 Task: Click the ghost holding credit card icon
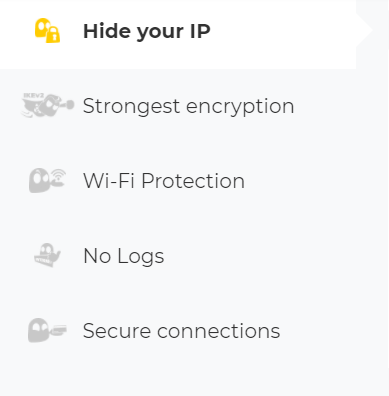47,330
